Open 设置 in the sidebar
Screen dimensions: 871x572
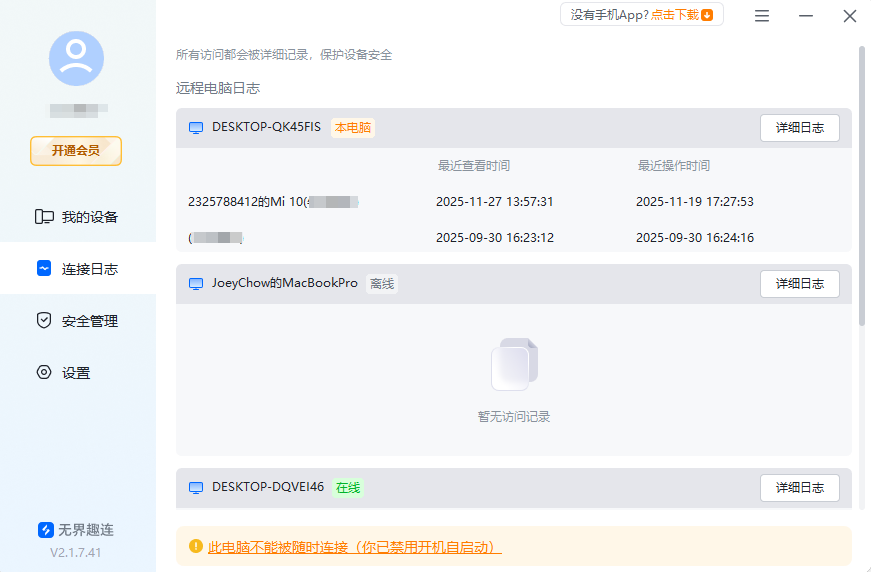pyautogui.click(x=78, y=373)
